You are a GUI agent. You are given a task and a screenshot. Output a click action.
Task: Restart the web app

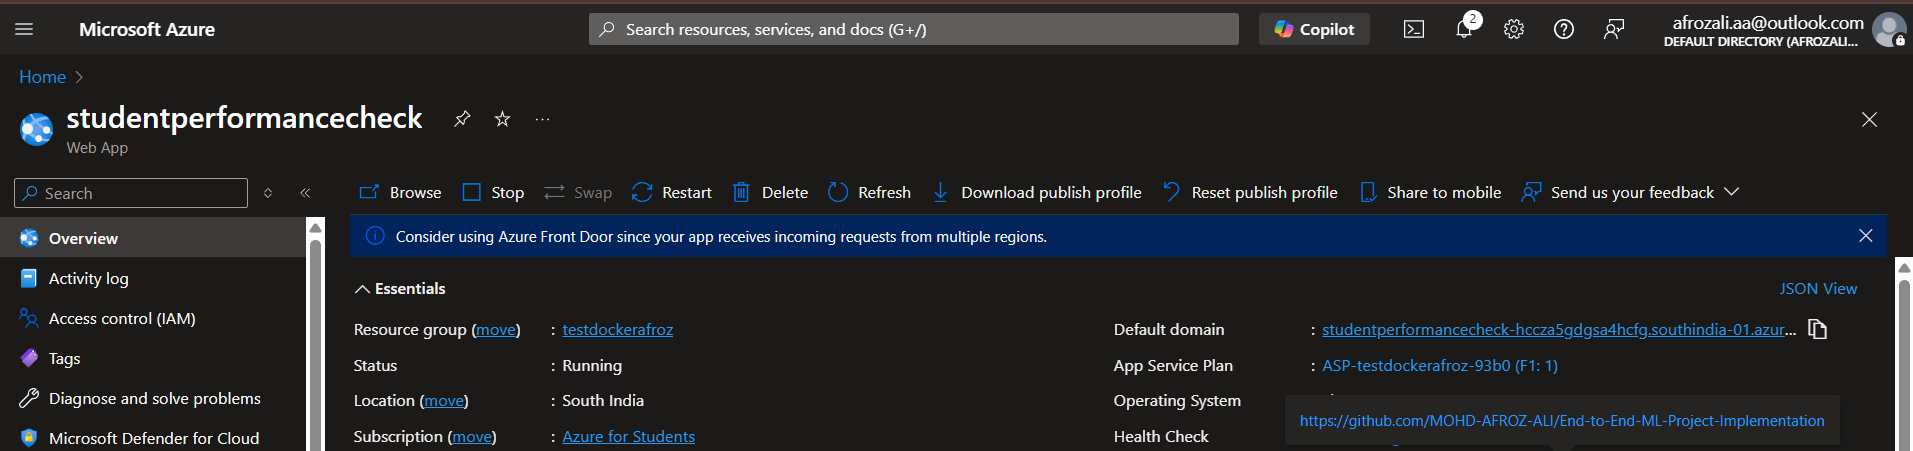tap(672, 192)
